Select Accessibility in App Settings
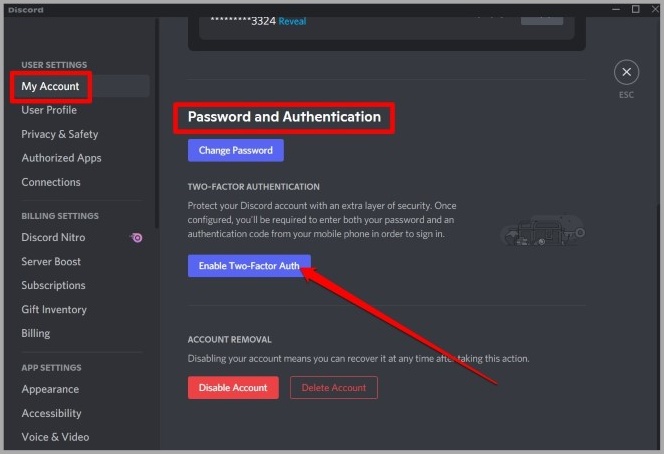The image size is (664, 454). (52, 413)
